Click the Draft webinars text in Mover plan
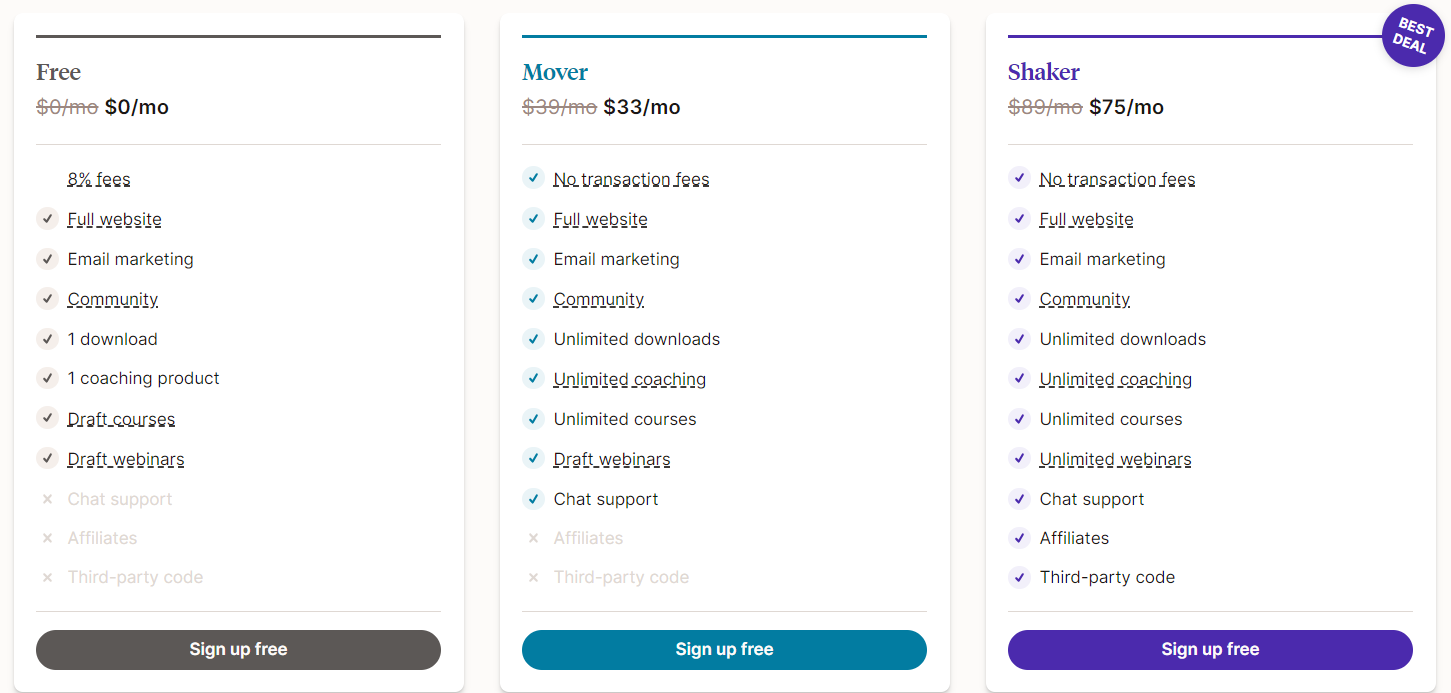 612,459
